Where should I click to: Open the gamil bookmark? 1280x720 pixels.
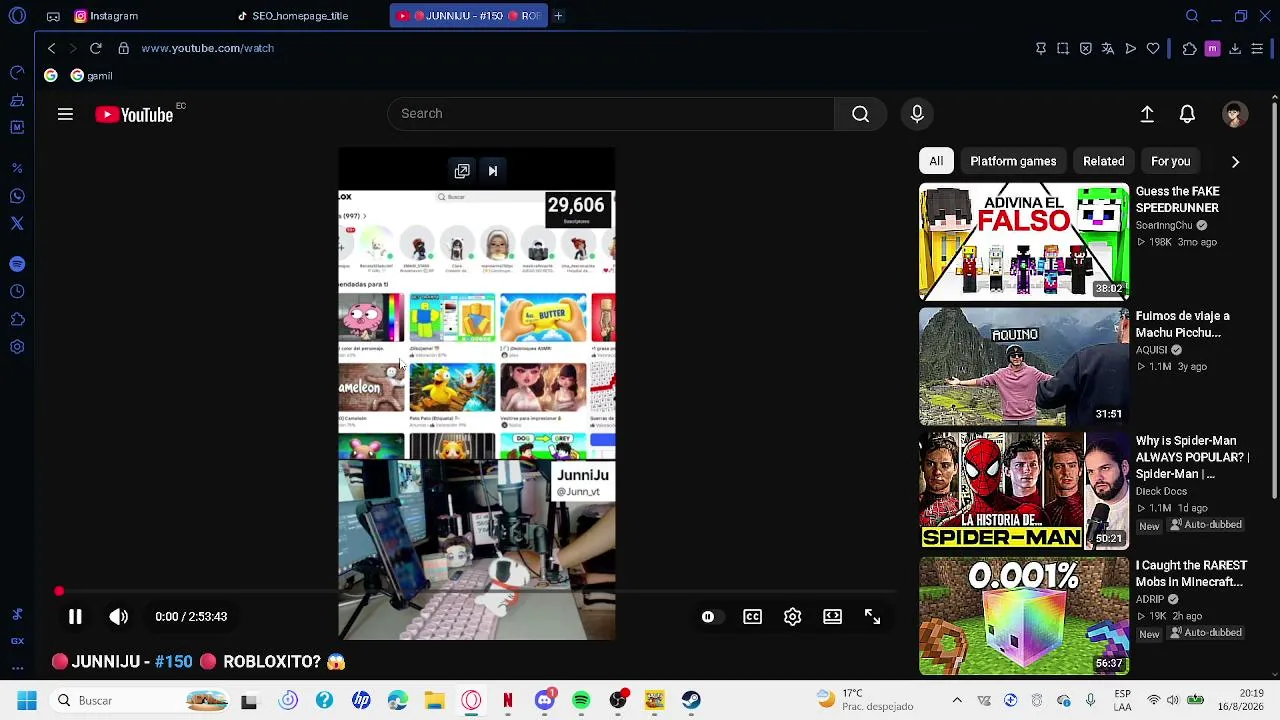91,76
